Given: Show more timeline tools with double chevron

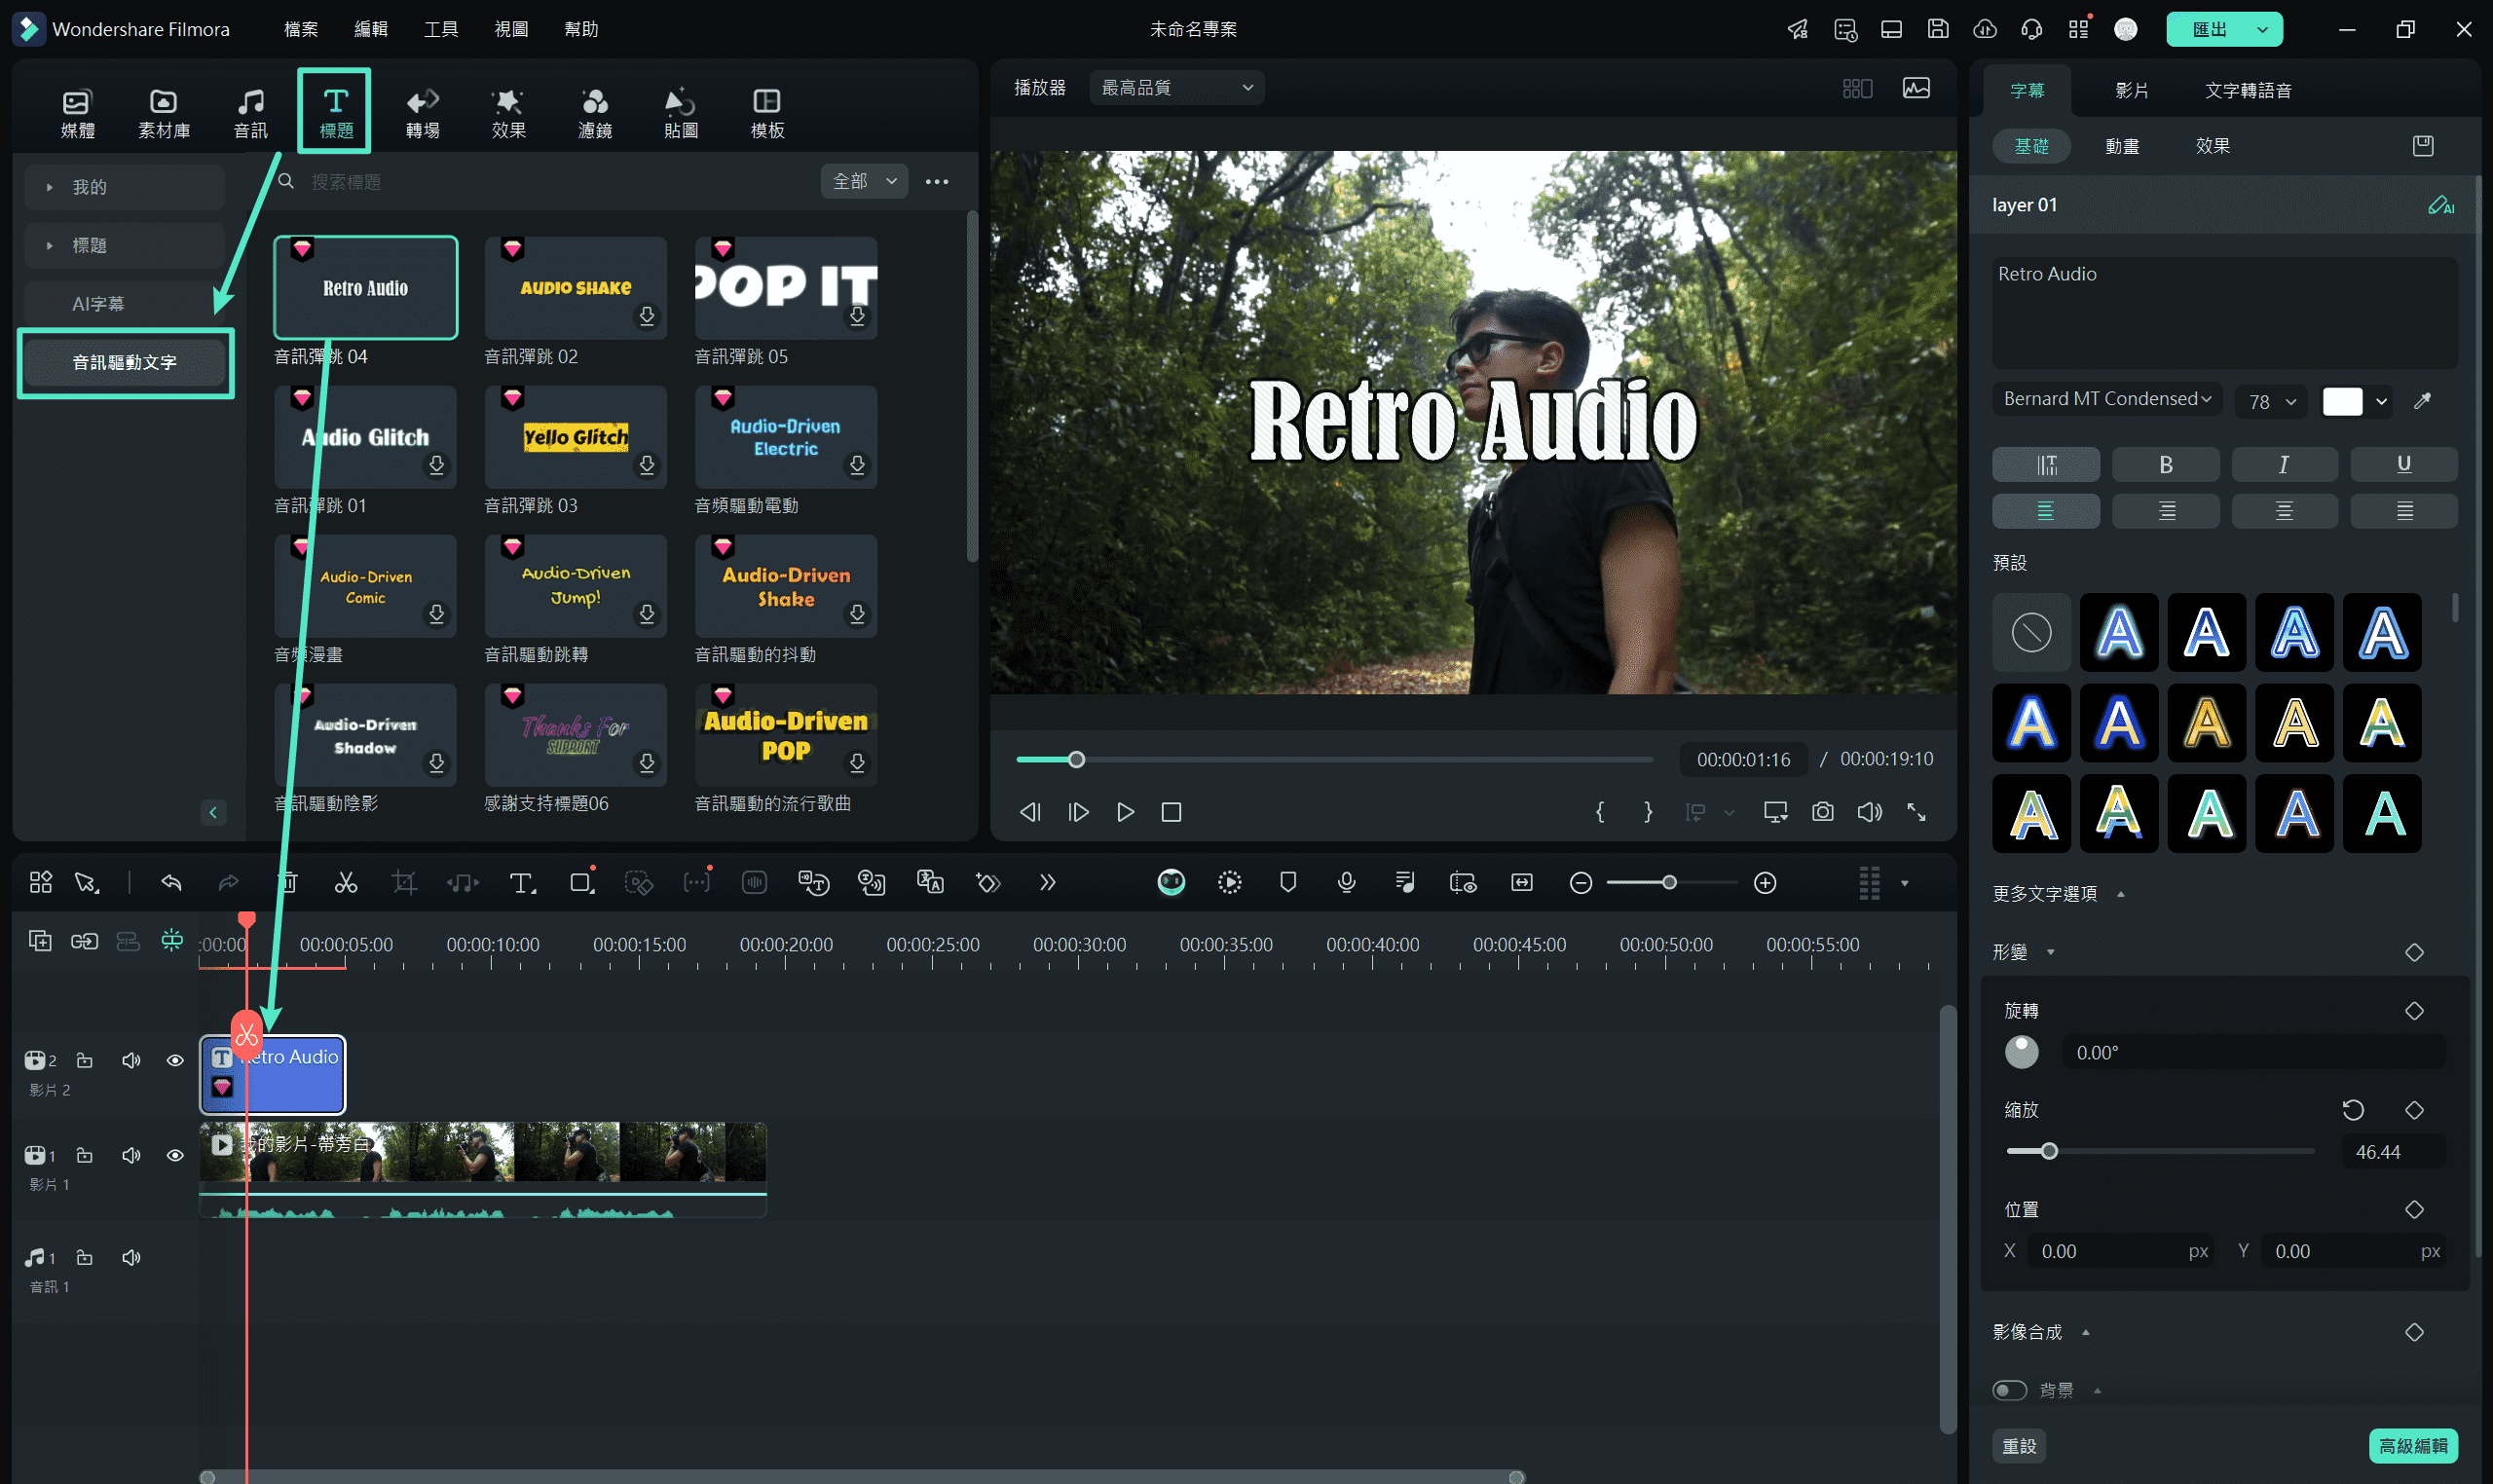Looking at the screenshot, I should tap(1047, 882).
